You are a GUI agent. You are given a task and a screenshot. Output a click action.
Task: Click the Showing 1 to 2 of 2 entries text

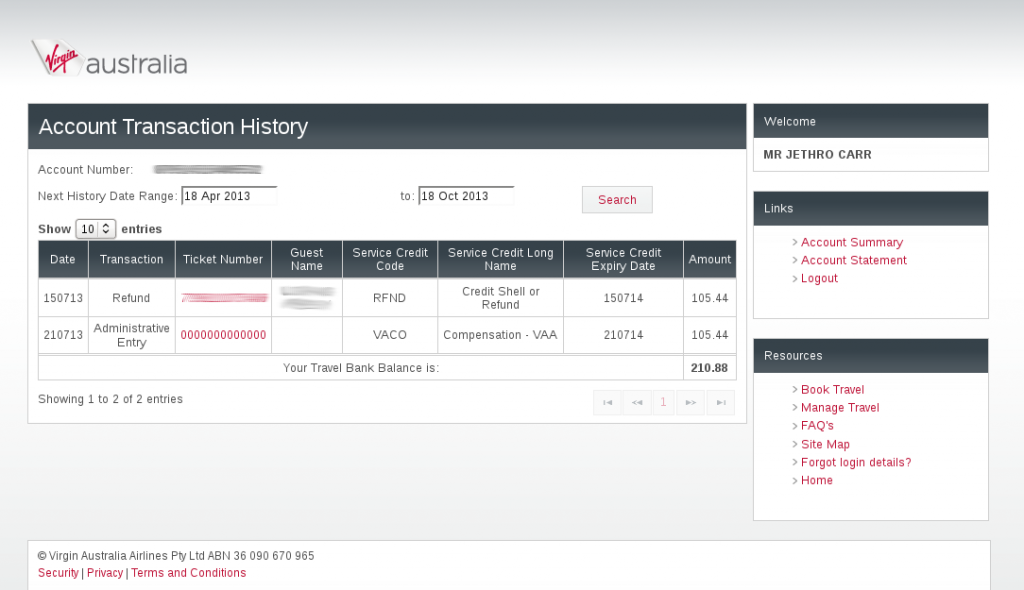pos(110,399)
